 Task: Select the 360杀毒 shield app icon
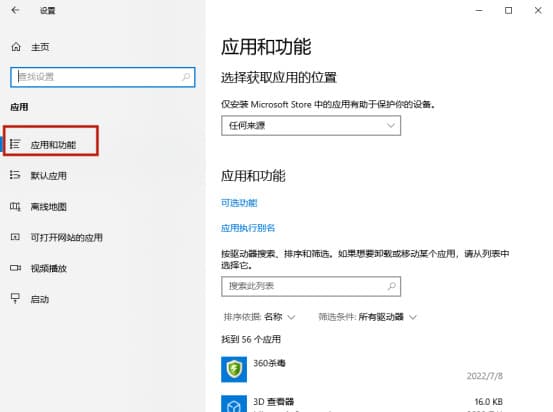234,369
